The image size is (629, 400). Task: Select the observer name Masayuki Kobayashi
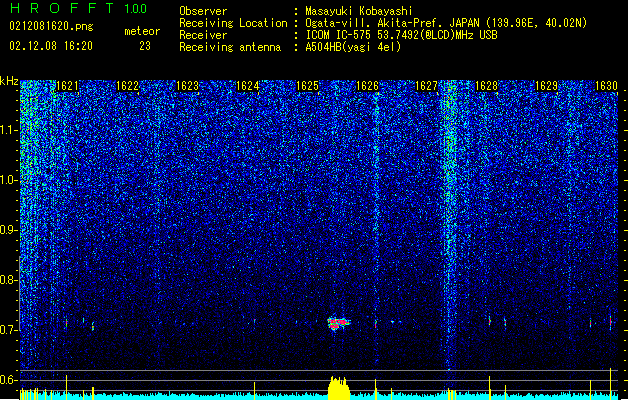coord(359,11)
